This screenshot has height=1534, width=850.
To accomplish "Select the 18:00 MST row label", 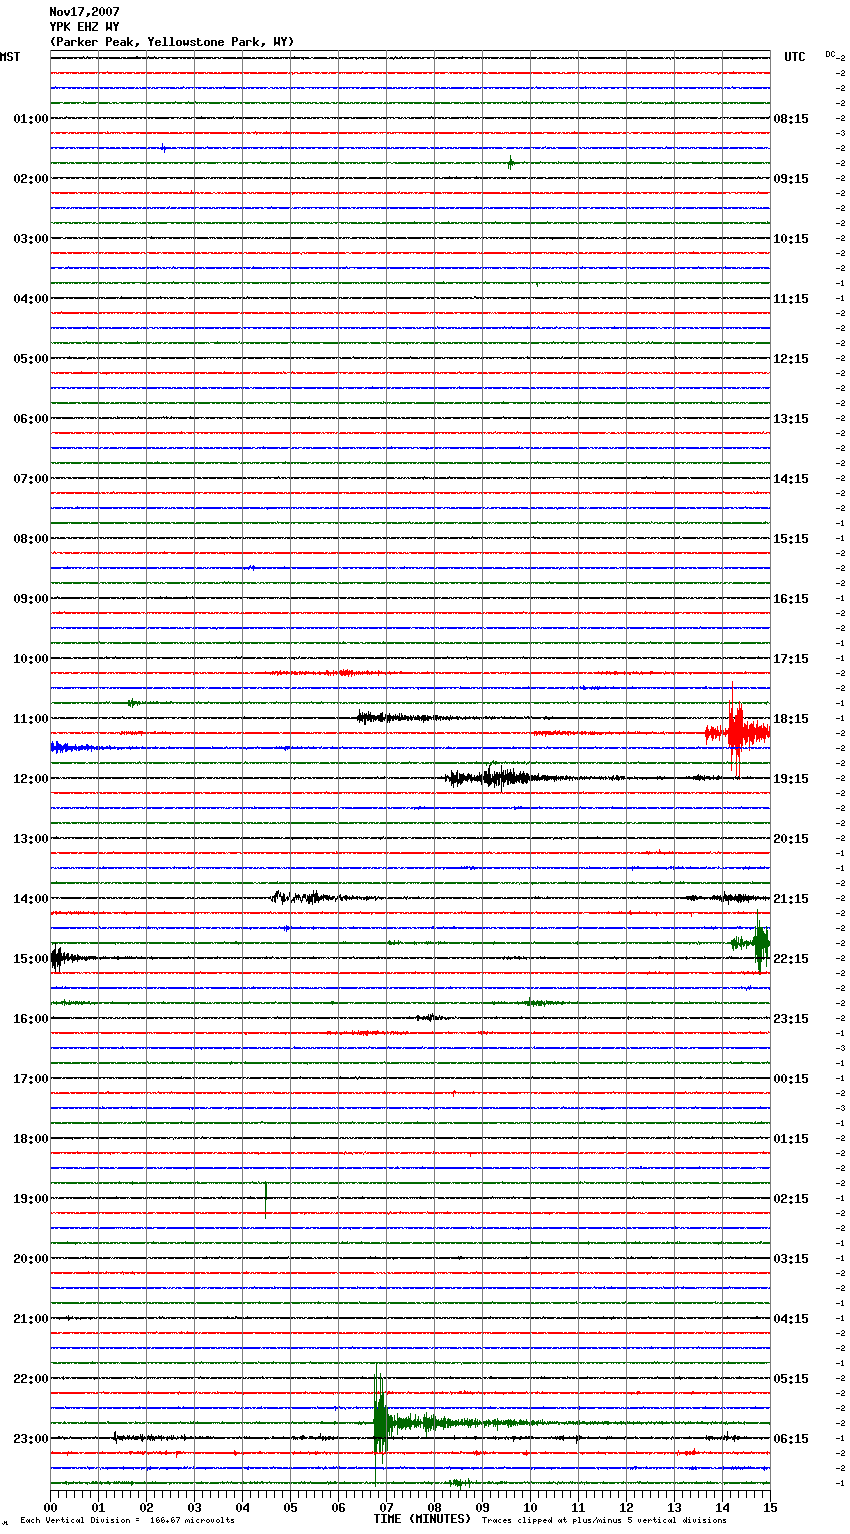I will (x=31, y=1139).
